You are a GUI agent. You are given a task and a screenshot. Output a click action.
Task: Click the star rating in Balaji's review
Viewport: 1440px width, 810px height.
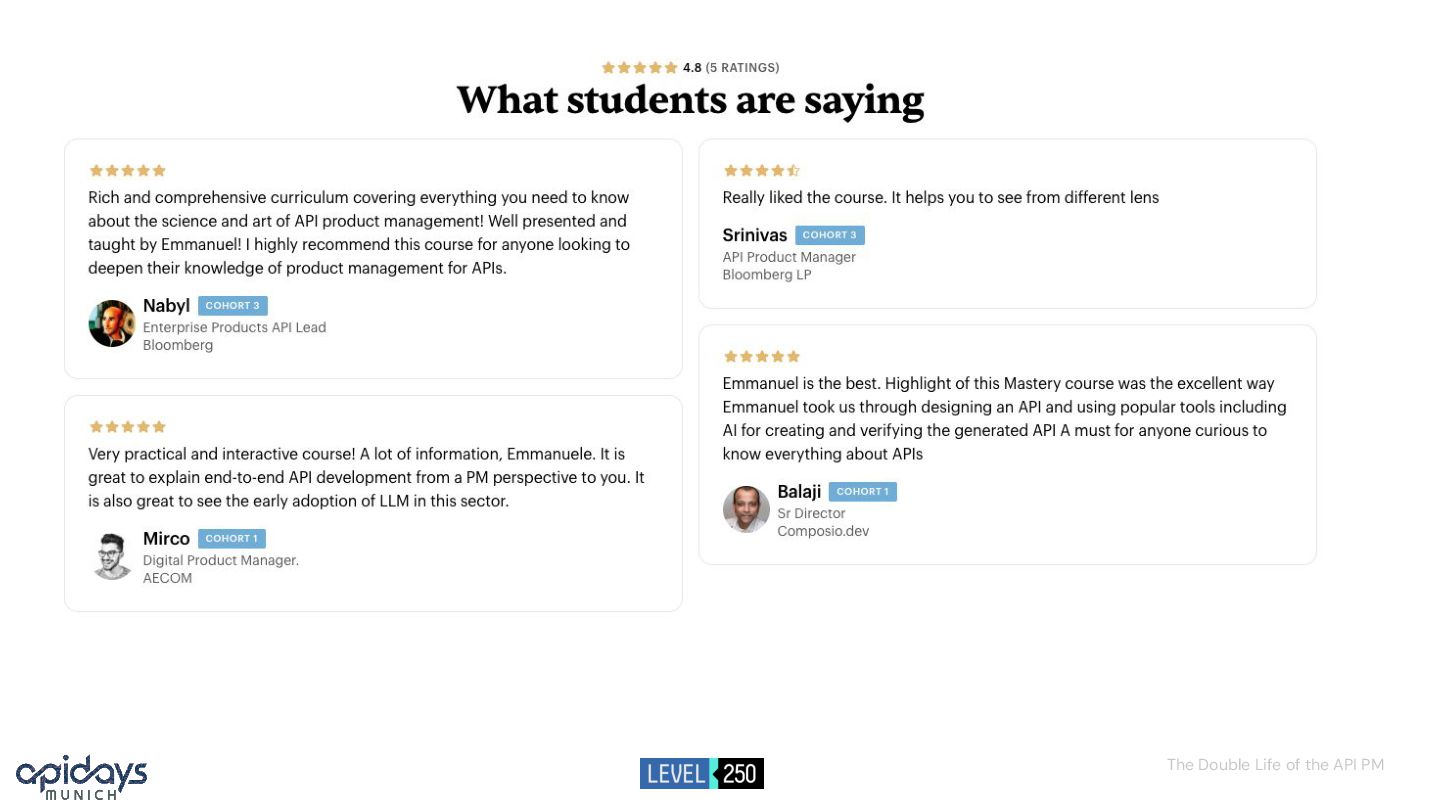click(762, 356)
